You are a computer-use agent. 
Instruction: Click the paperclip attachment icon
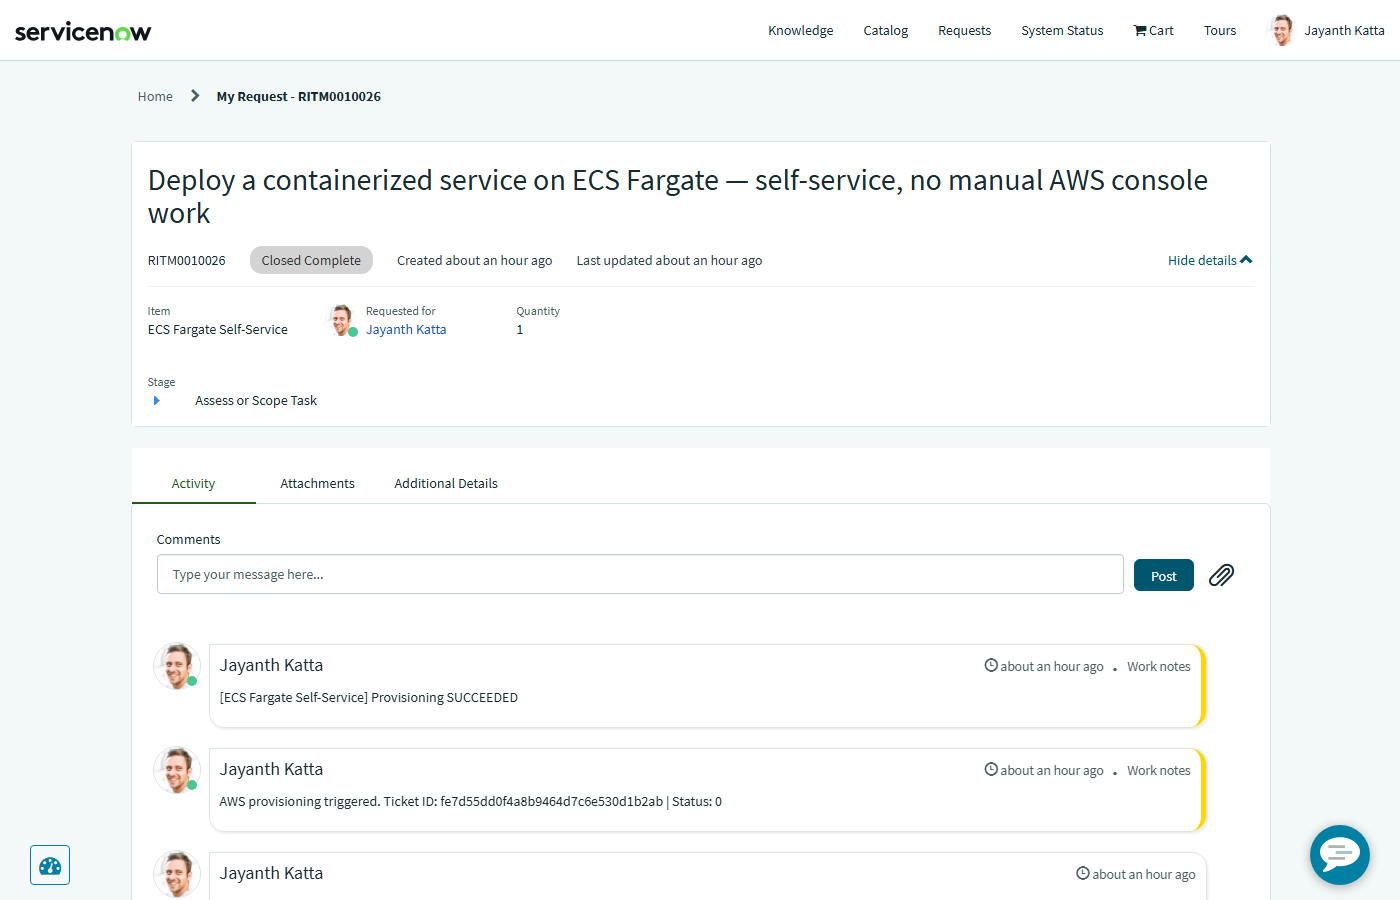(x=1221, y=575)
